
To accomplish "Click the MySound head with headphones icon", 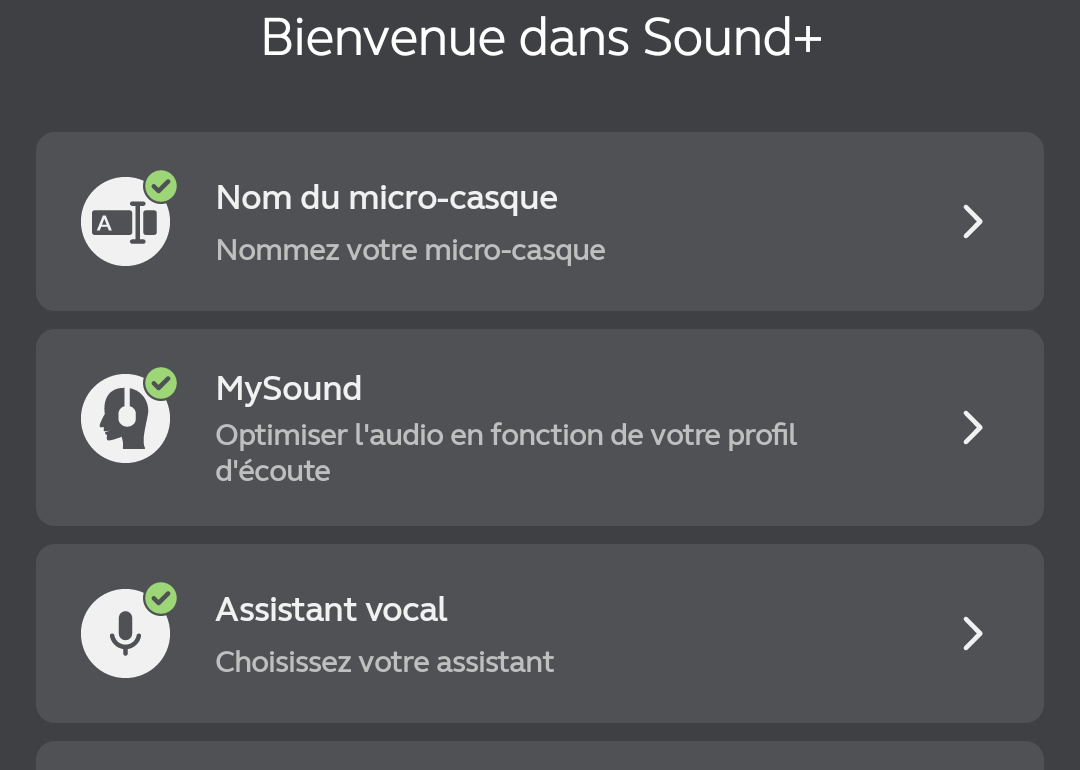I will pos(125,419).
